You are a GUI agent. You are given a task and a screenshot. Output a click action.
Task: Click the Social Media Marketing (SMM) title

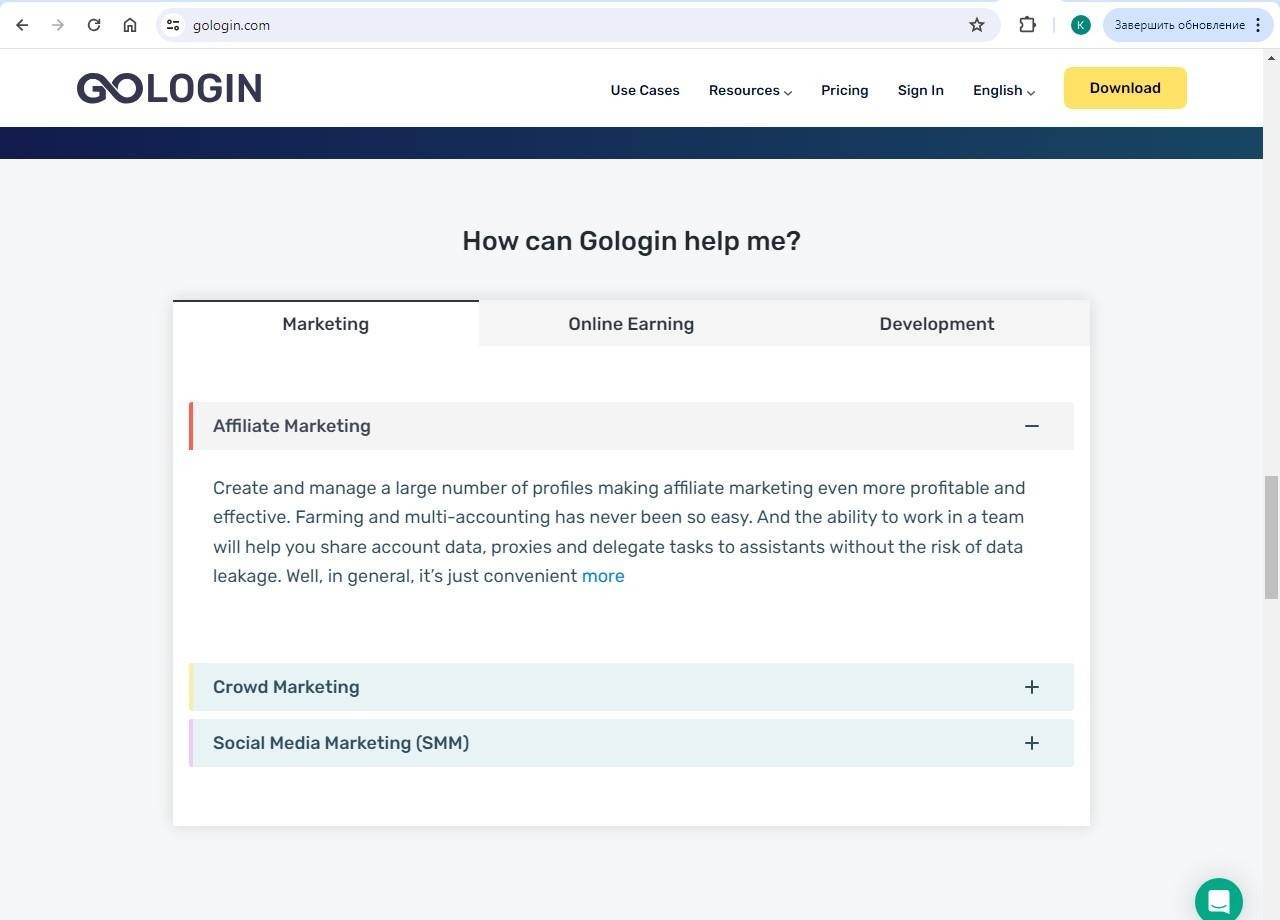click(341, 743)
